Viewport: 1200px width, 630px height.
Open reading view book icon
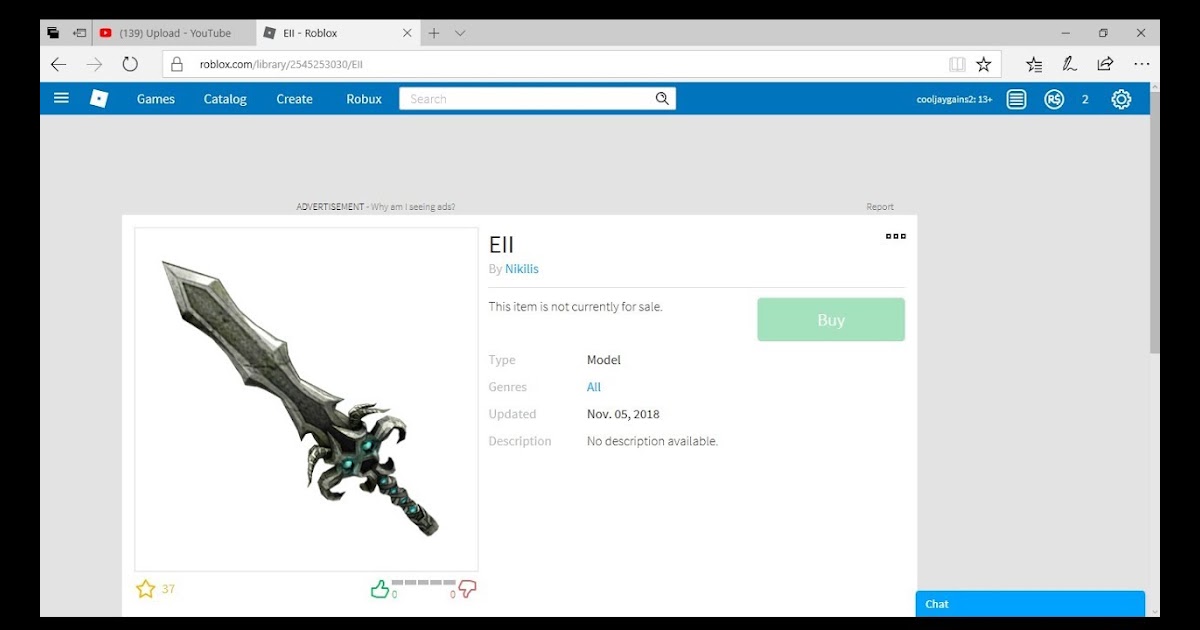click(957, 64)
